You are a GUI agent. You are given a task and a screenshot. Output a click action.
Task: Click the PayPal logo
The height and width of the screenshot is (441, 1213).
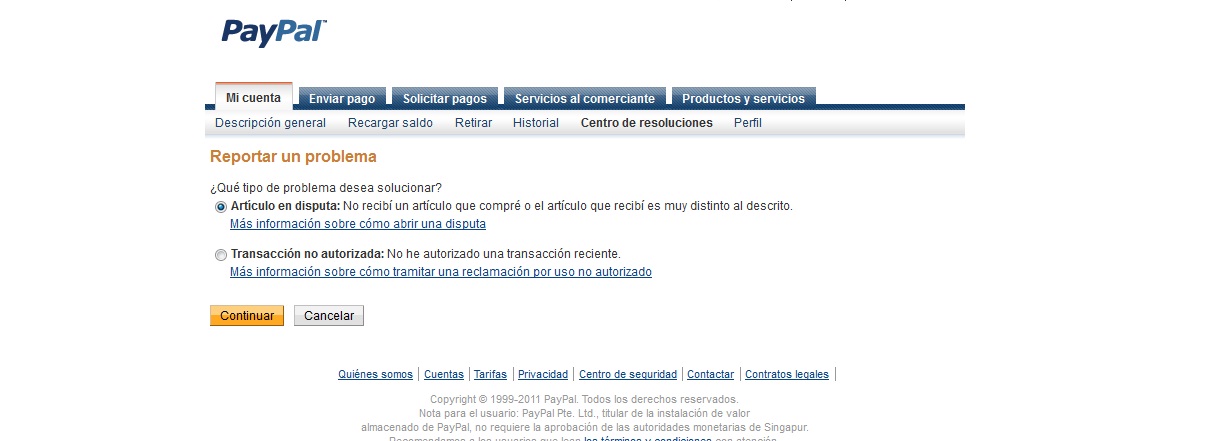[274, 32]
